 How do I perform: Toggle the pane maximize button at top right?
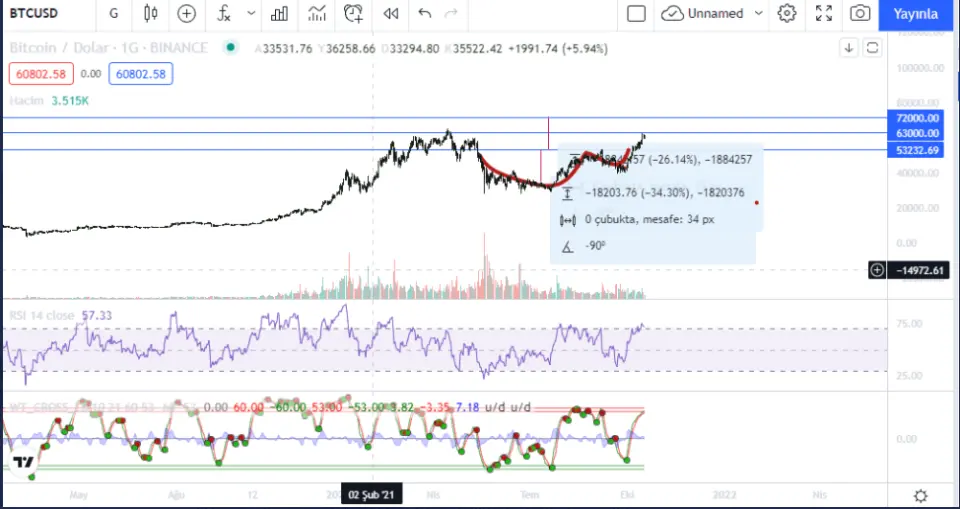click(x=872, y=47)
